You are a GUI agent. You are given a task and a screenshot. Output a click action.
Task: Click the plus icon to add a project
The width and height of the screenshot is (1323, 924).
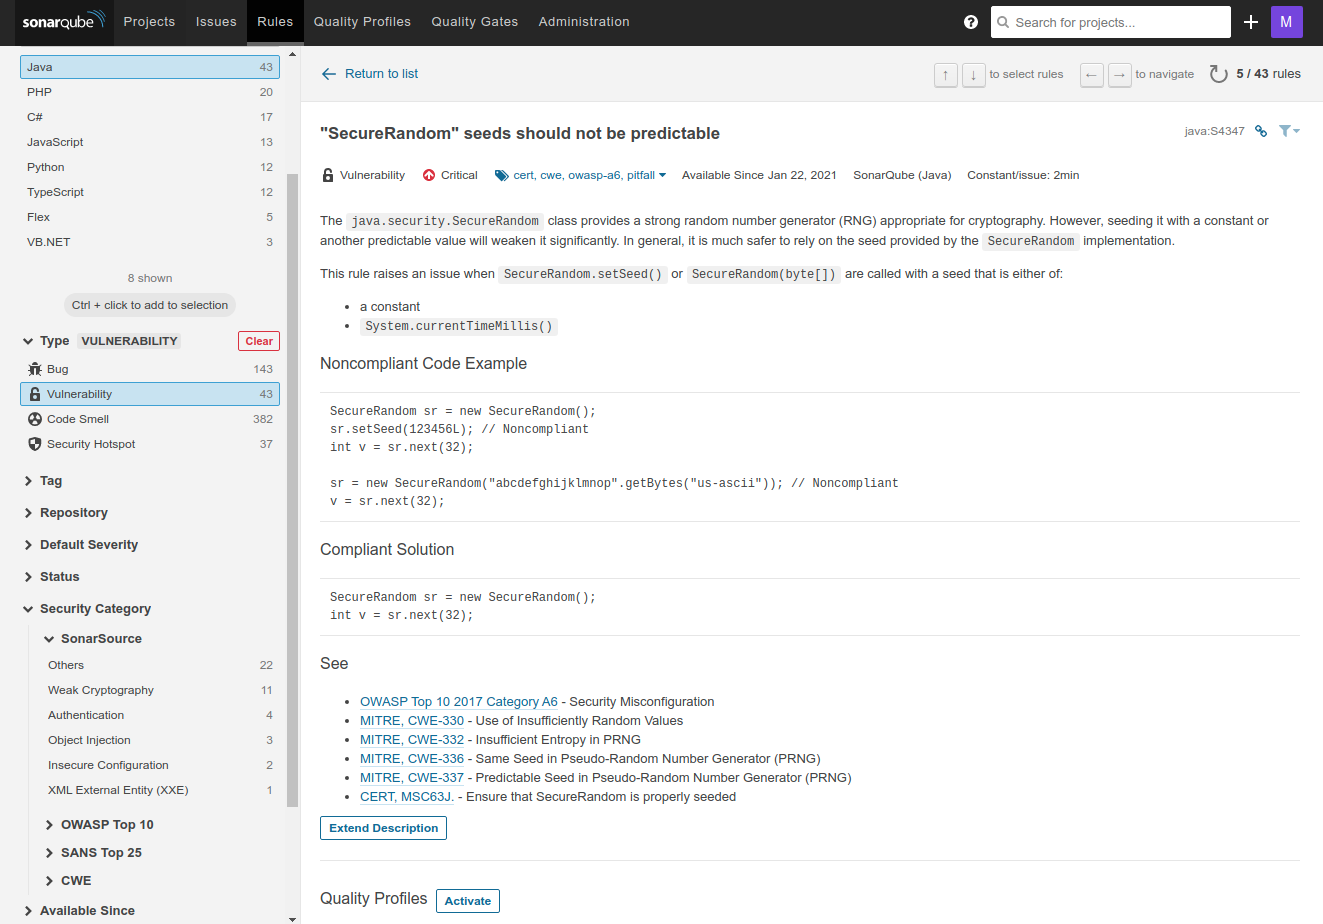[1250, 21]
